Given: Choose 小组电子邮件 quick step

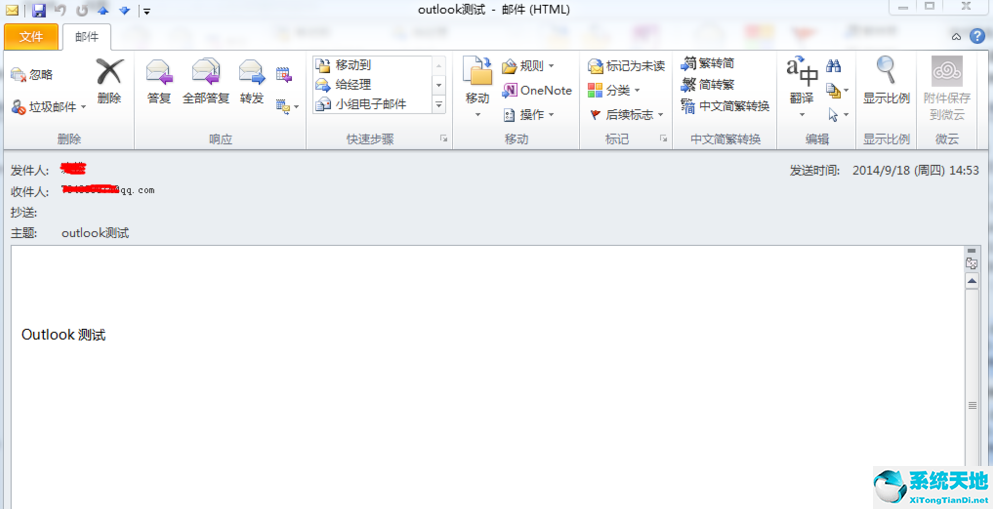Looking at the screenshot, I should [x=372, y=104].
